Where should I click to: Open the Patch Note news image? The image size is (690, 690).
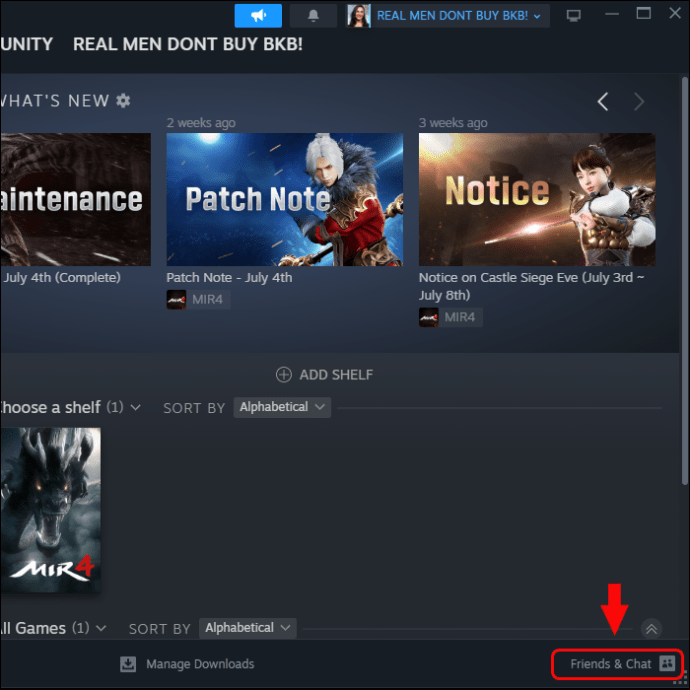pos(285,199)
